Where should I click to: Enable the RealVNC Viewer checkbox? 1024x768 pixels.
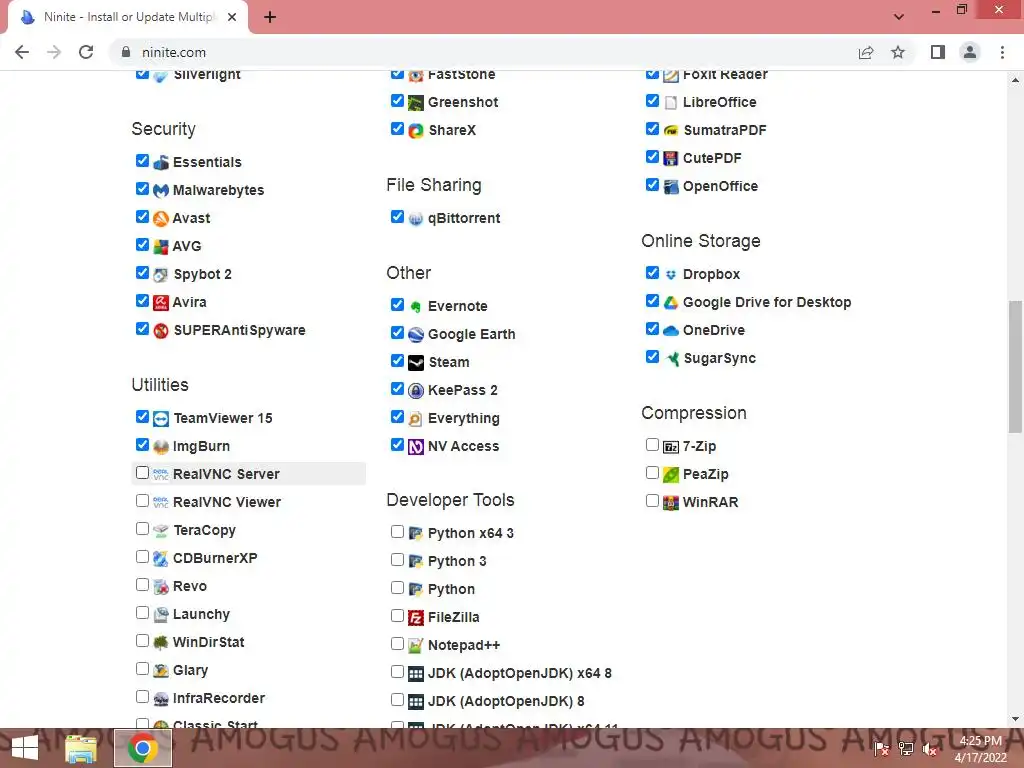tap(142, 500)
